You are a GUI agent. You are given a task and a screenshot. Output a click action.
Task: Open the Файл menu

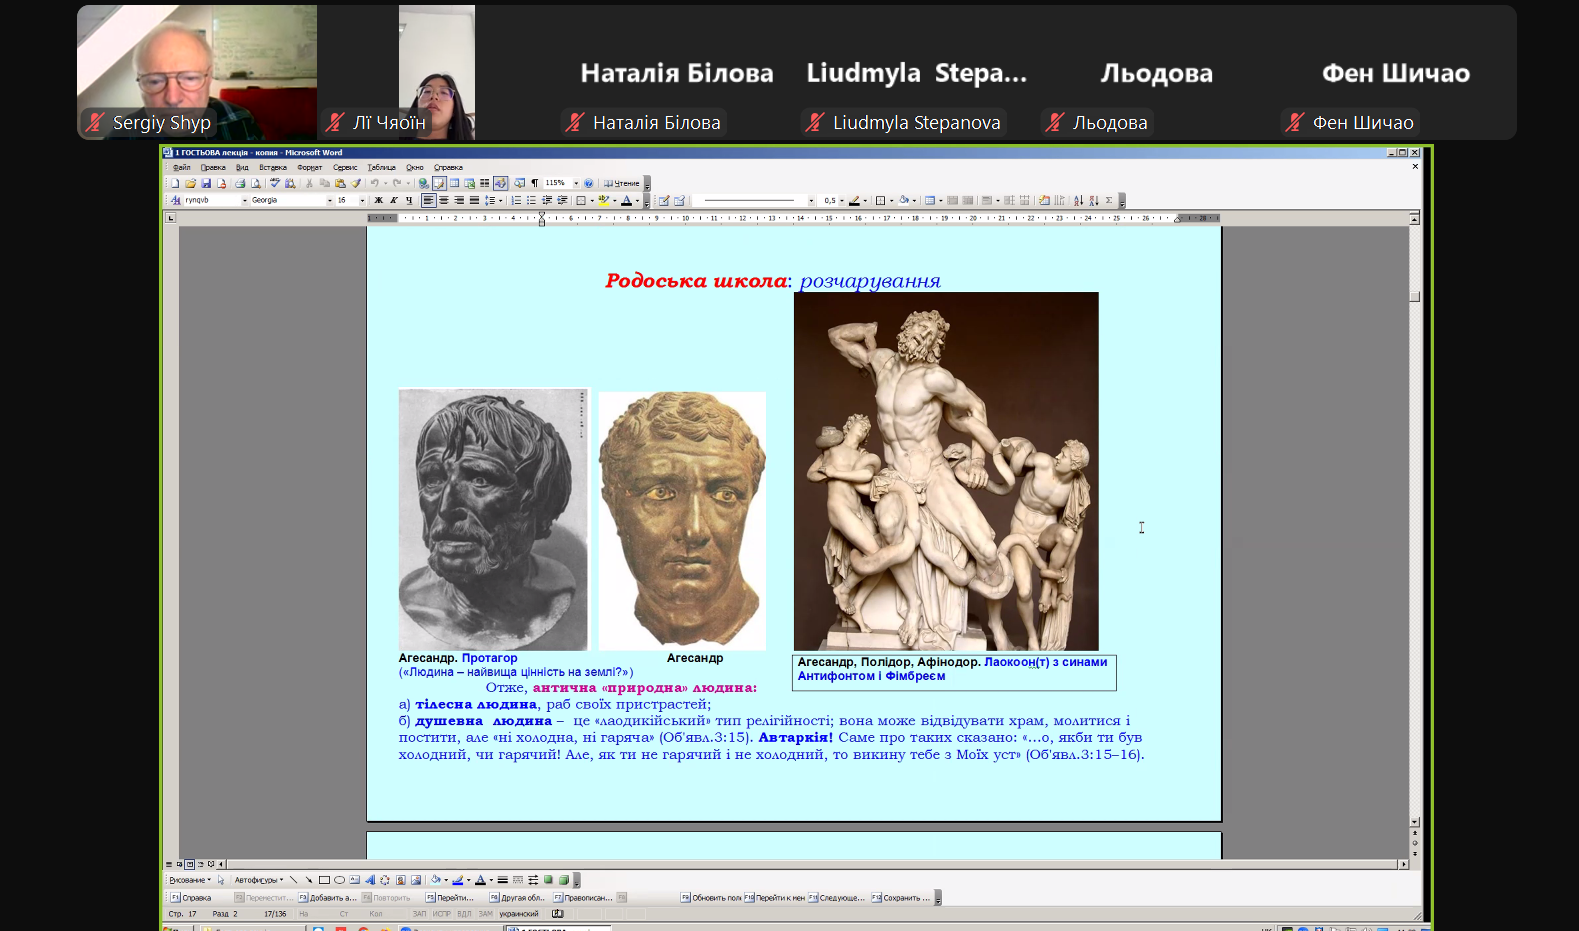coord(181,167)
